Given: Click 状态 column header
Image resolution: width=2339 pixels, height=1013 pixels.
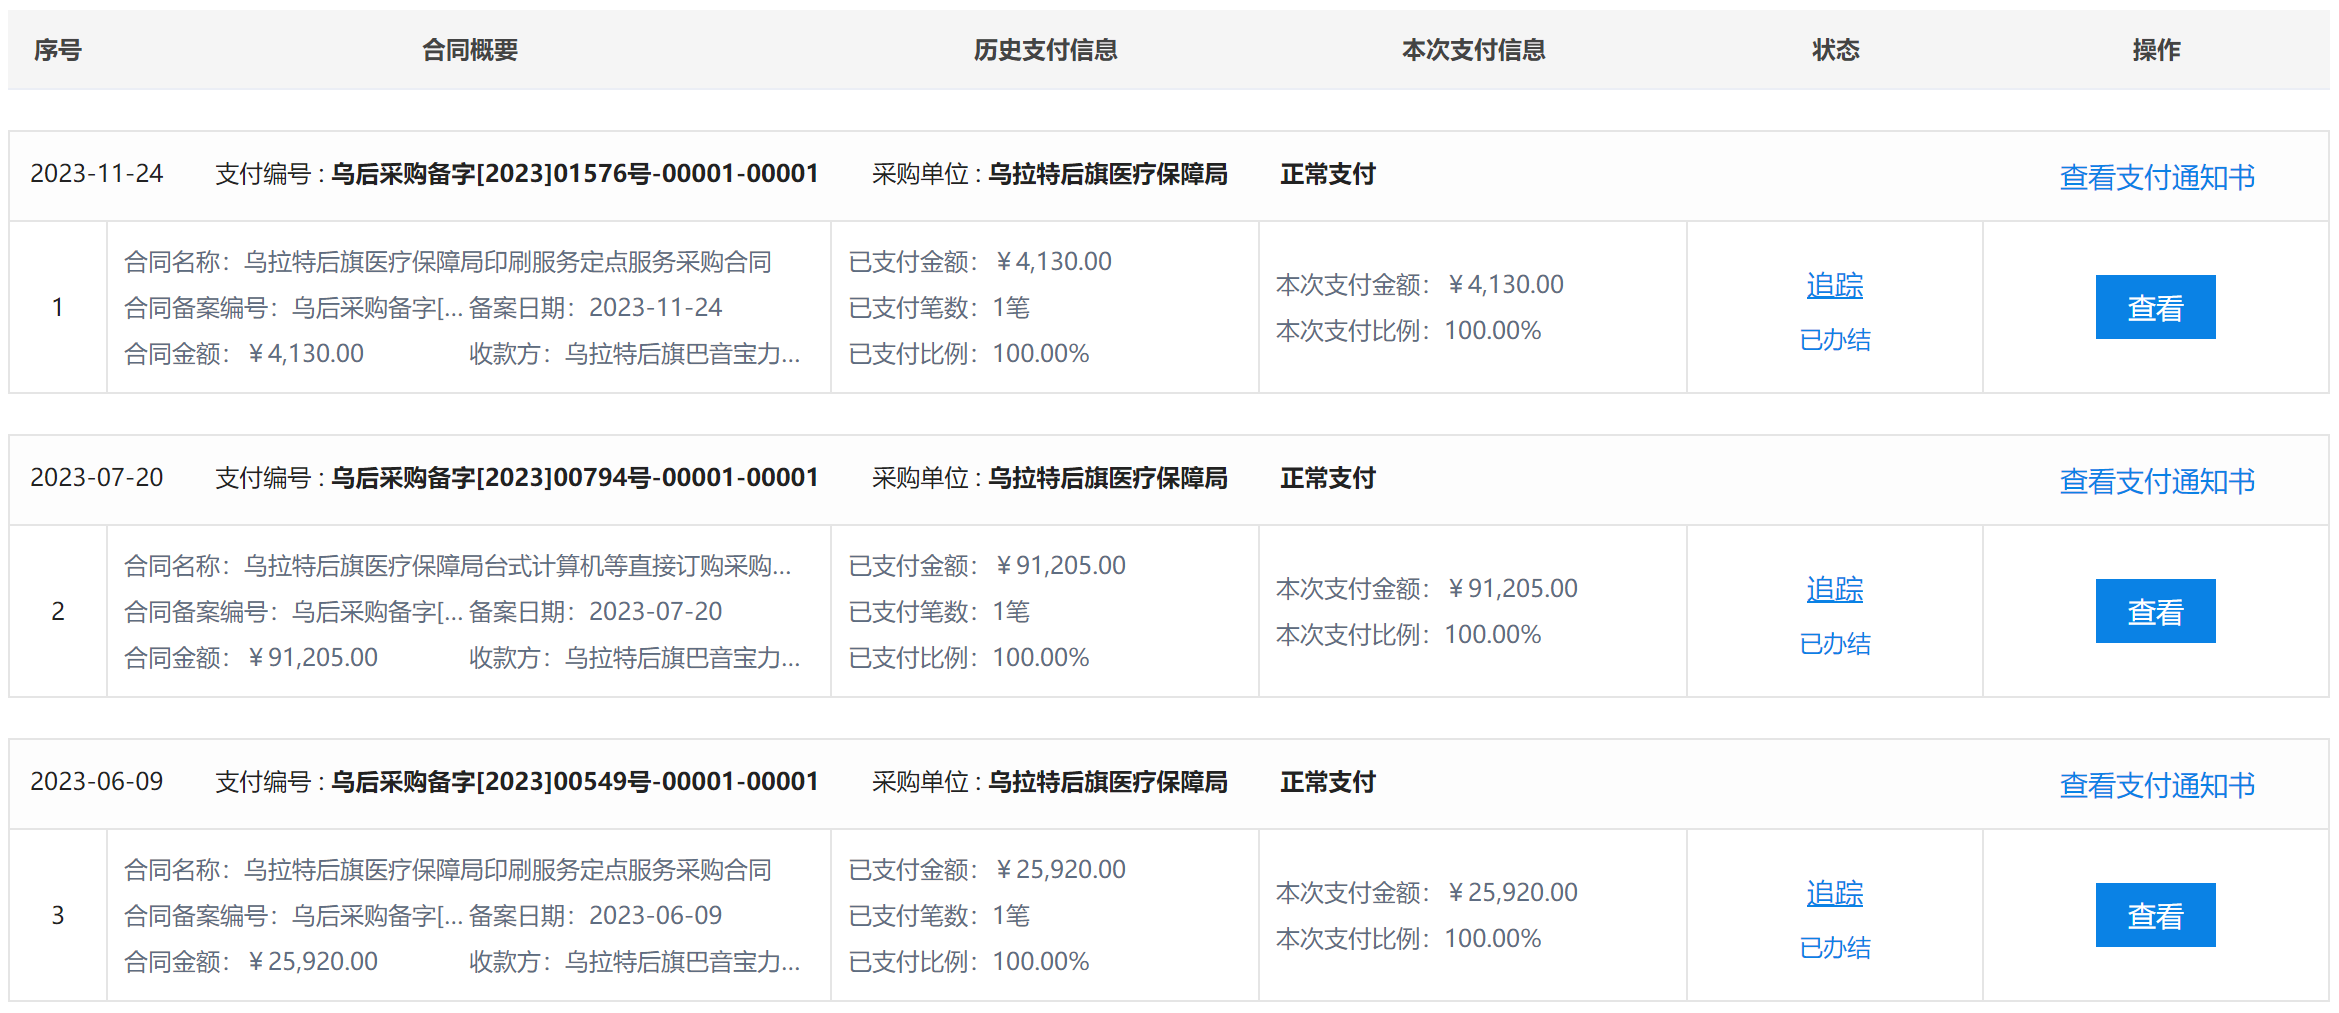Looking at the screenshot, I should pos(1836,50).
